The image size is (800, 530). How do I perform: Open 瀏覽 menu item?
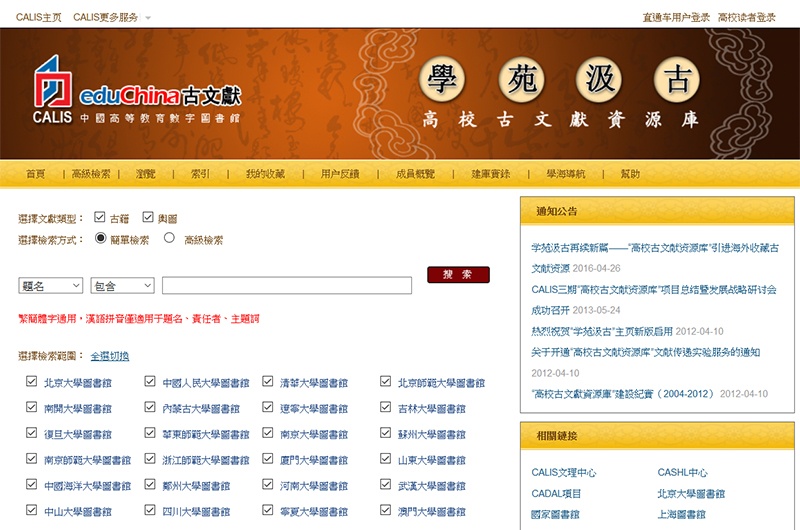click(x=145, y=174)
